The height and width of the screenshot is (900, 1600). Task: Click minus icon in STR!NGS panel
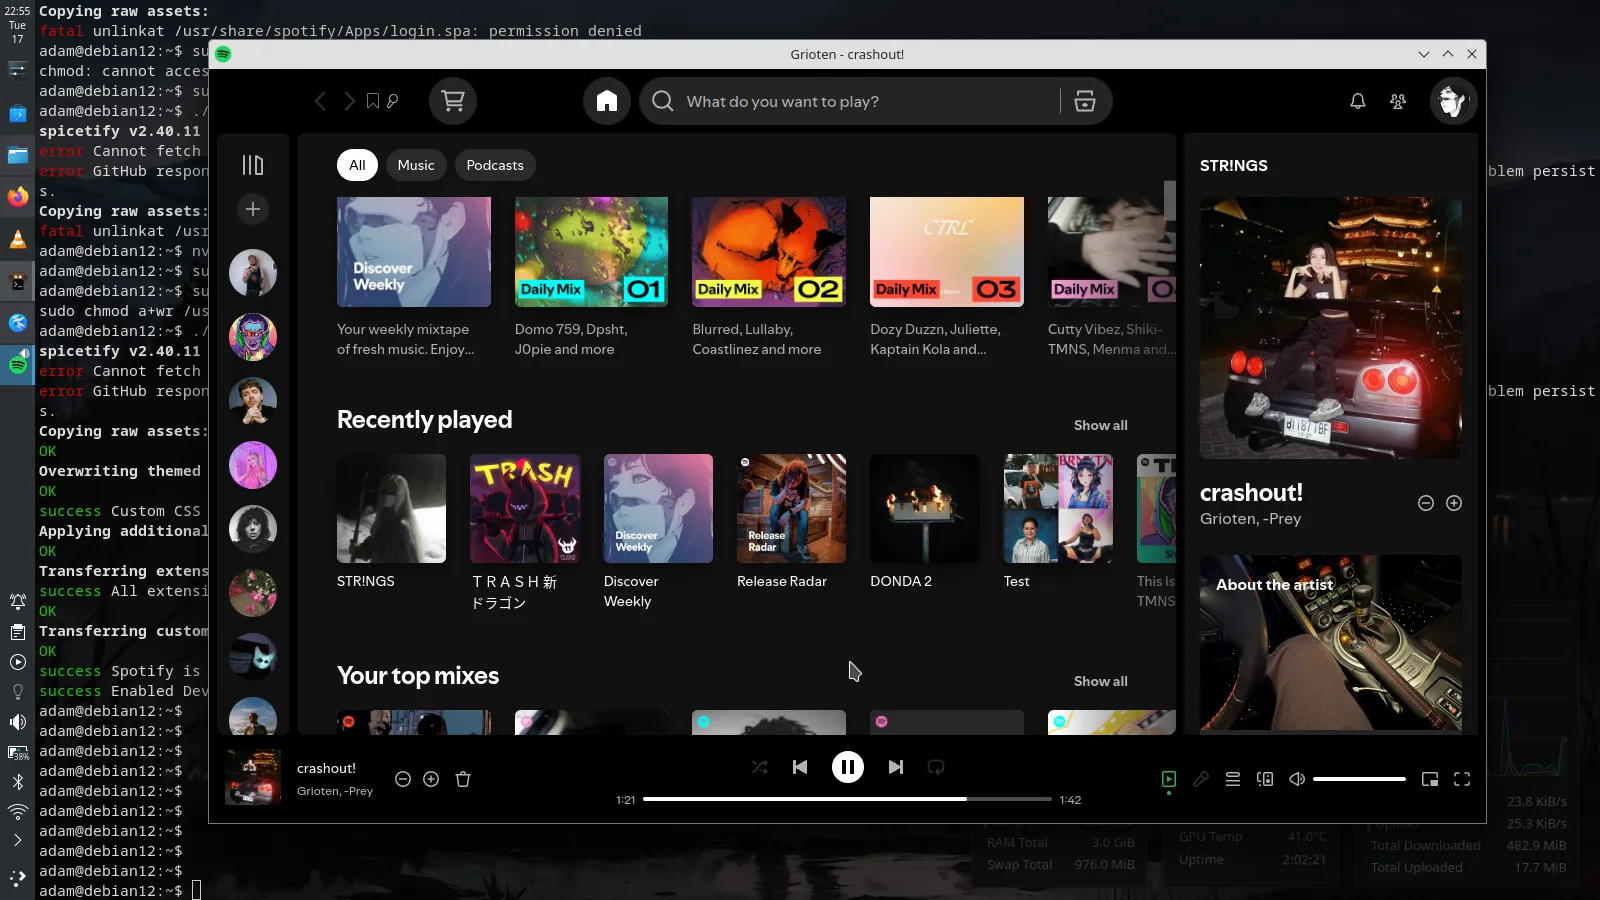(1426, 503)
